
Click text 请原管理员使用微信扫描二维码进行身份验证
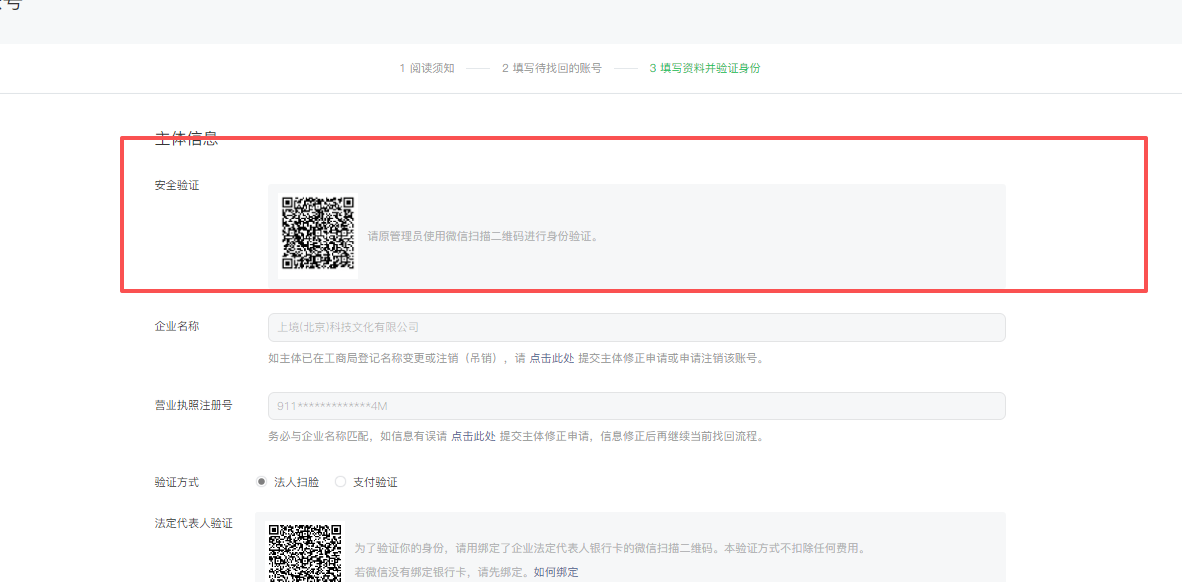(x=483, y=236)
